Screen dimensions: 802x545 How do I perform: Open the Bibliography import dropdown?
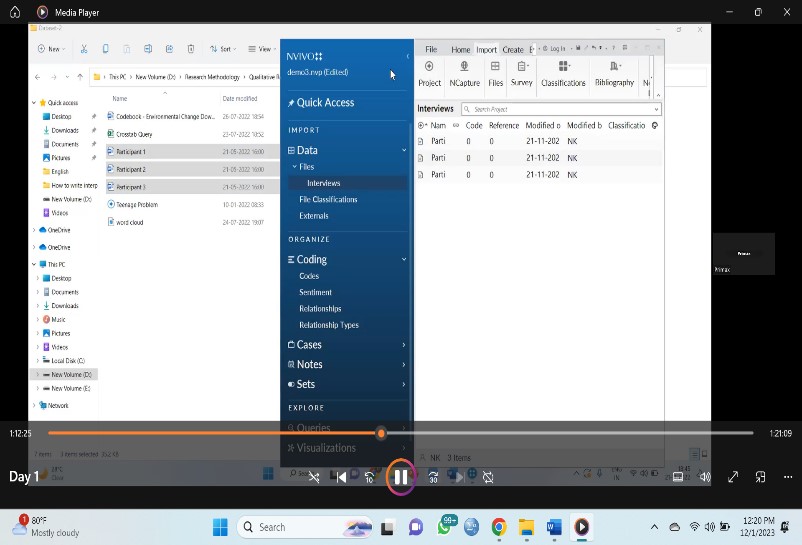(614, 74)
